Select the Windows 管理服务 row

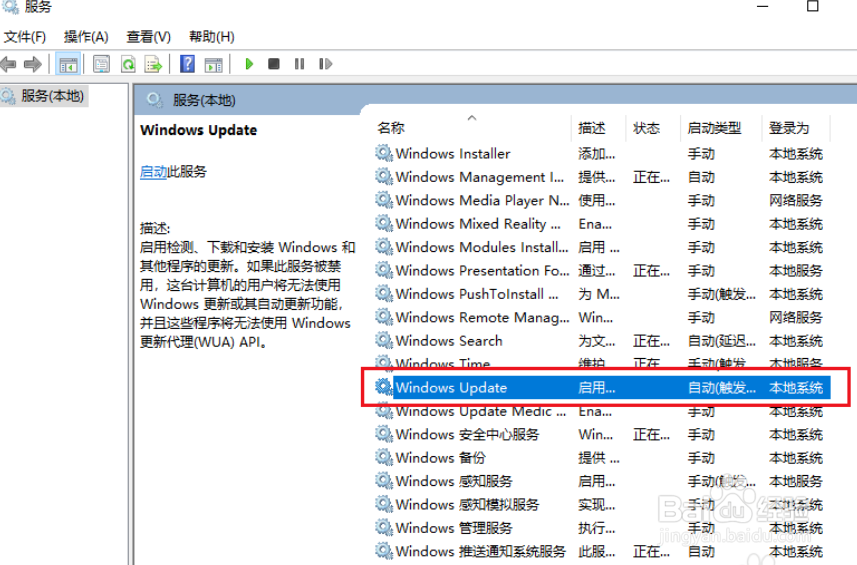pyautogui.click(x=602, y=528)
